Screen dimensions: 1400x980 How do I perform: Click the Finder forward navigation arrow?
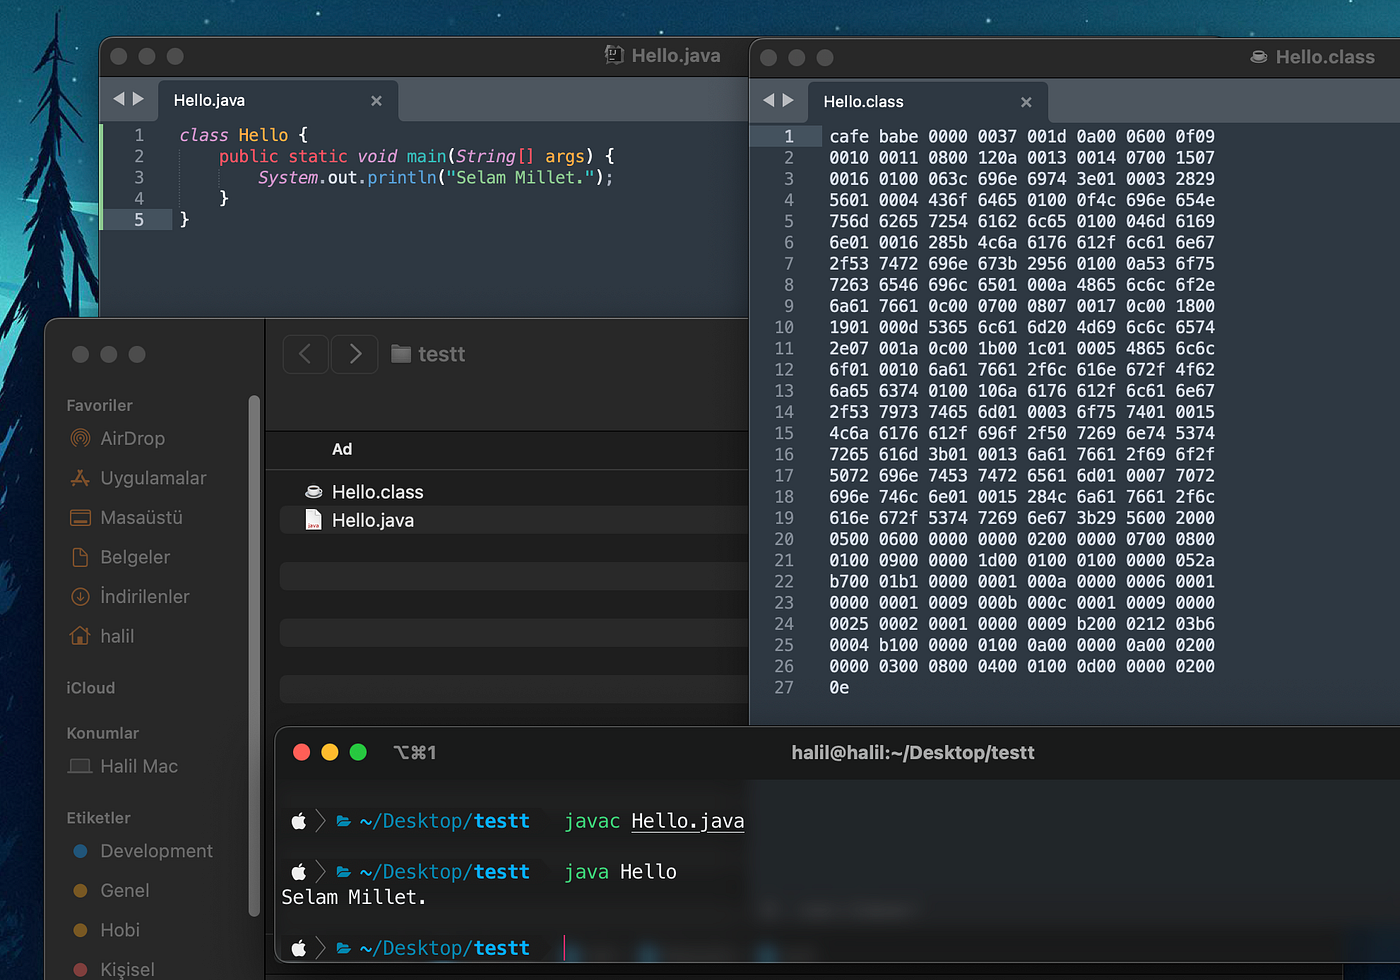click(355, 354)
